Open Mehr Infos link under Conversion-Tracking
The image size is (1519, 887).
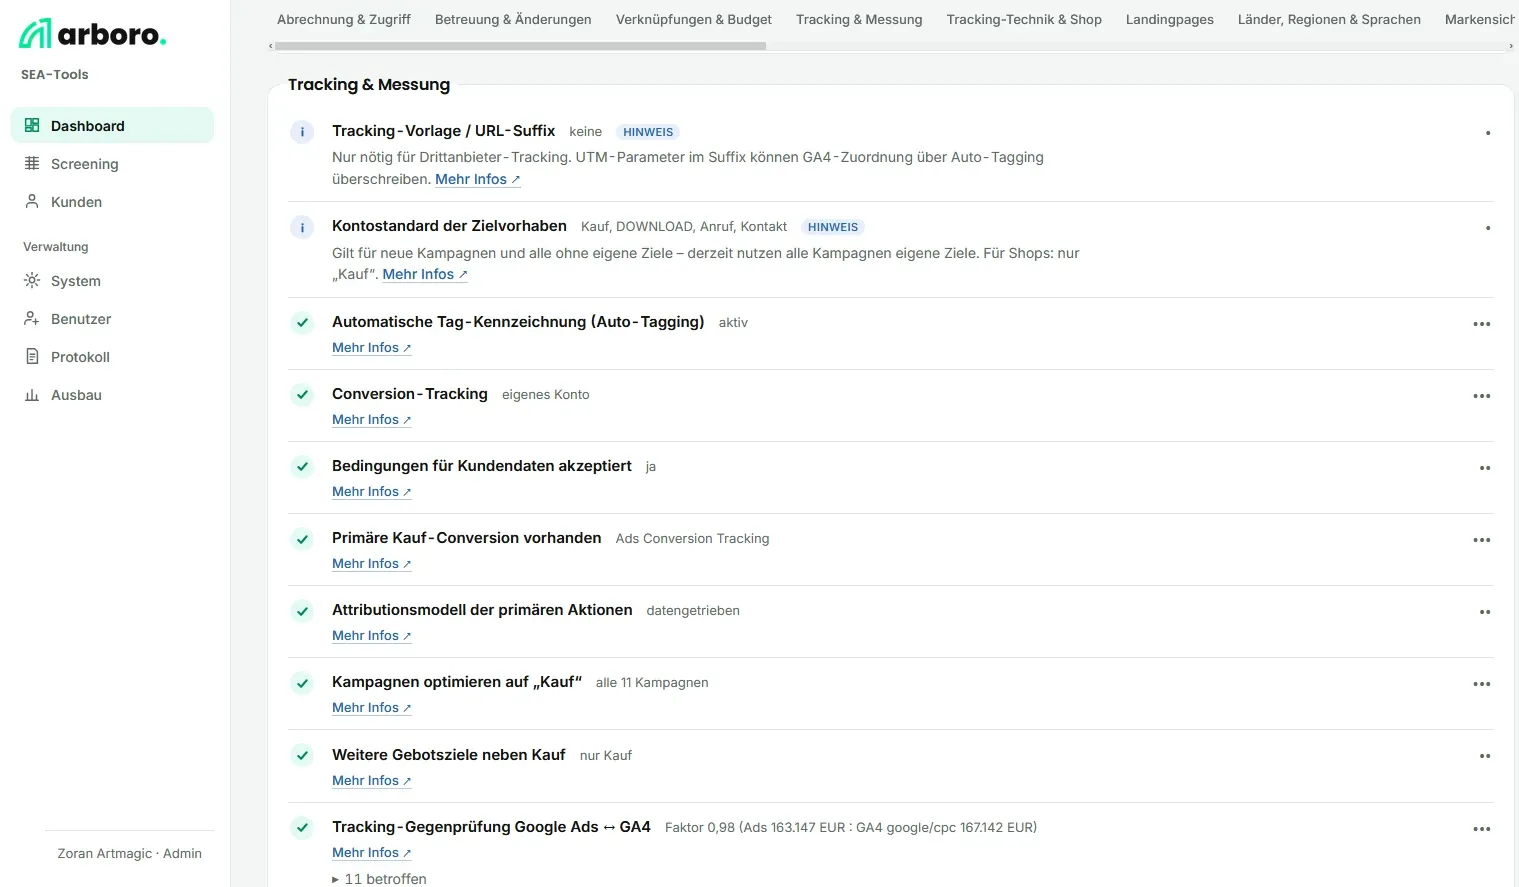(372, 419)
